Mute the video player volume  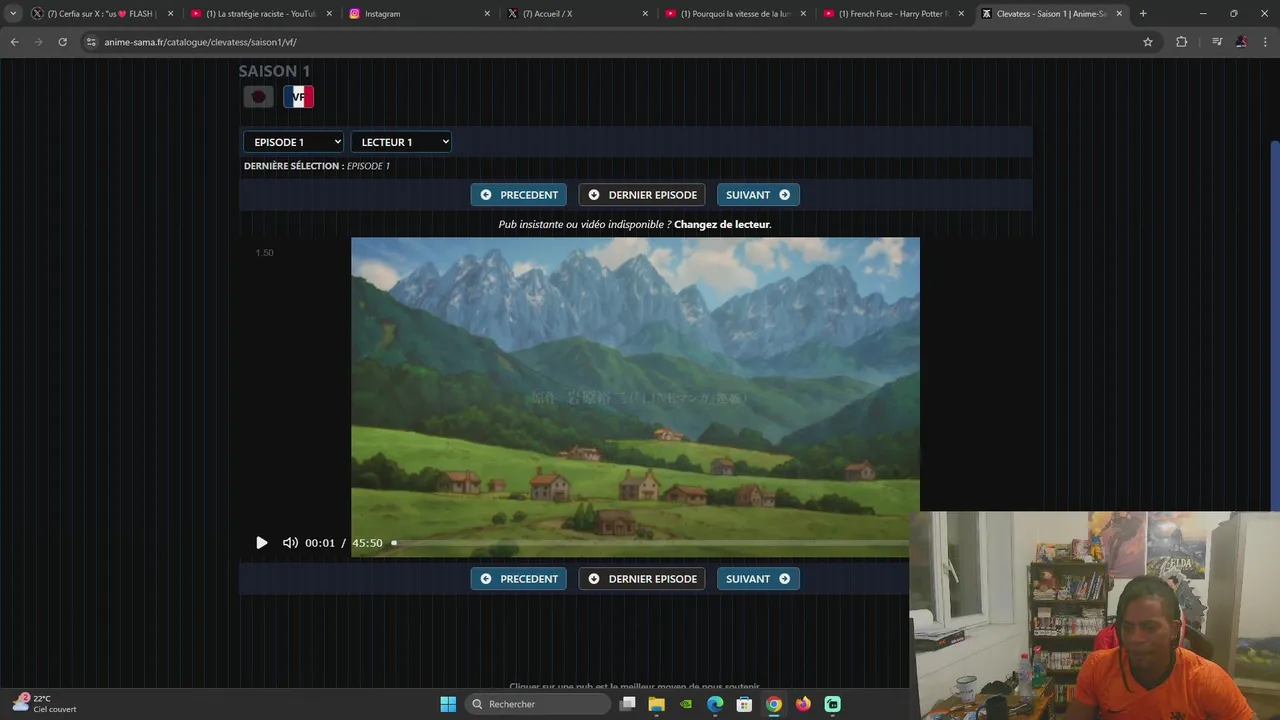(x=290, y=543)
